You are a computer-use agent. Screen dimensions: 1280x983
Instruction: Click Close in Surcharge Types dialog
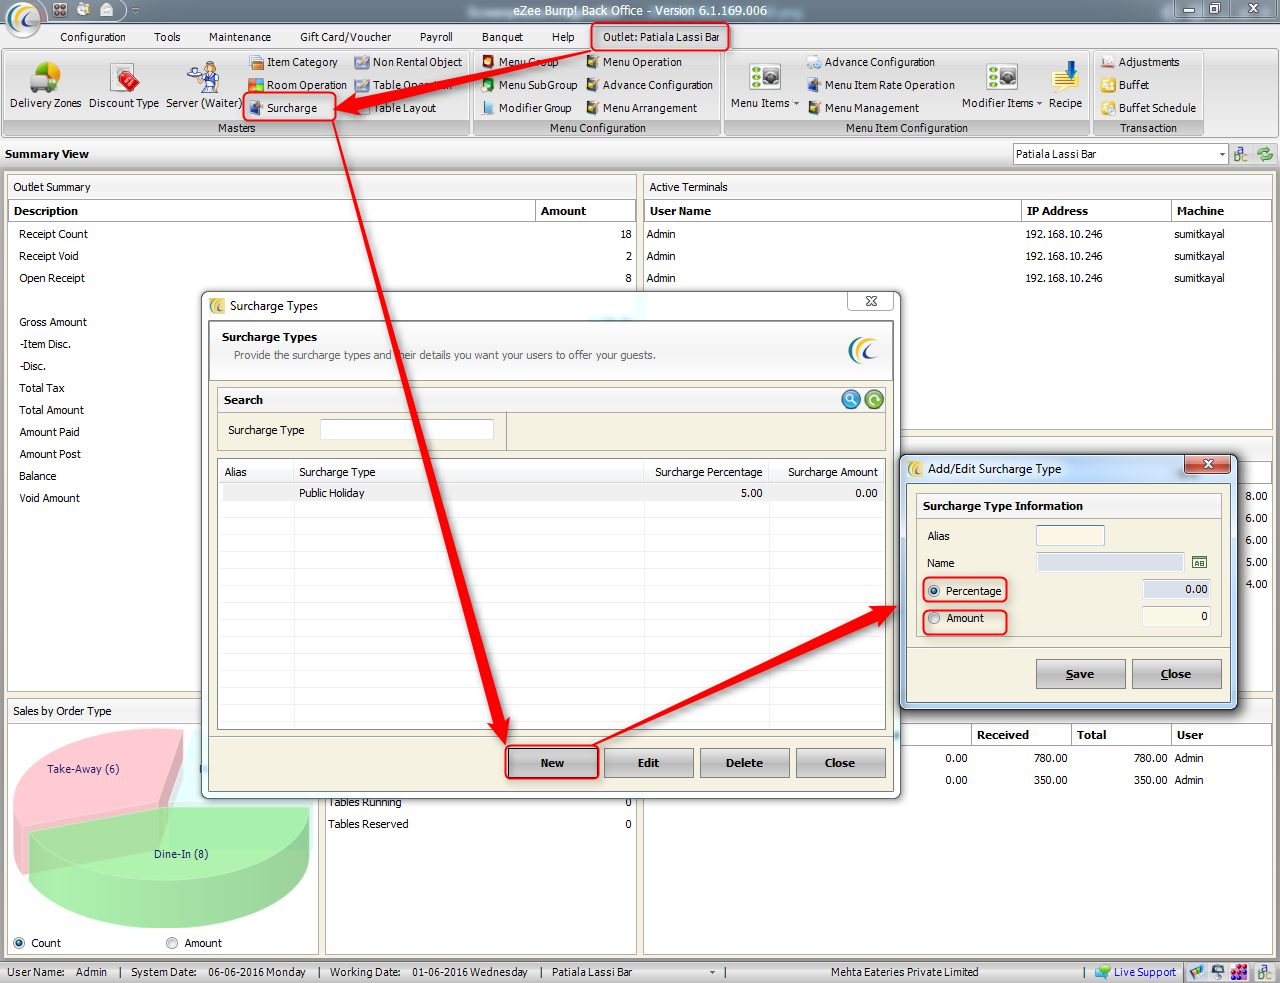coord(840,763)
